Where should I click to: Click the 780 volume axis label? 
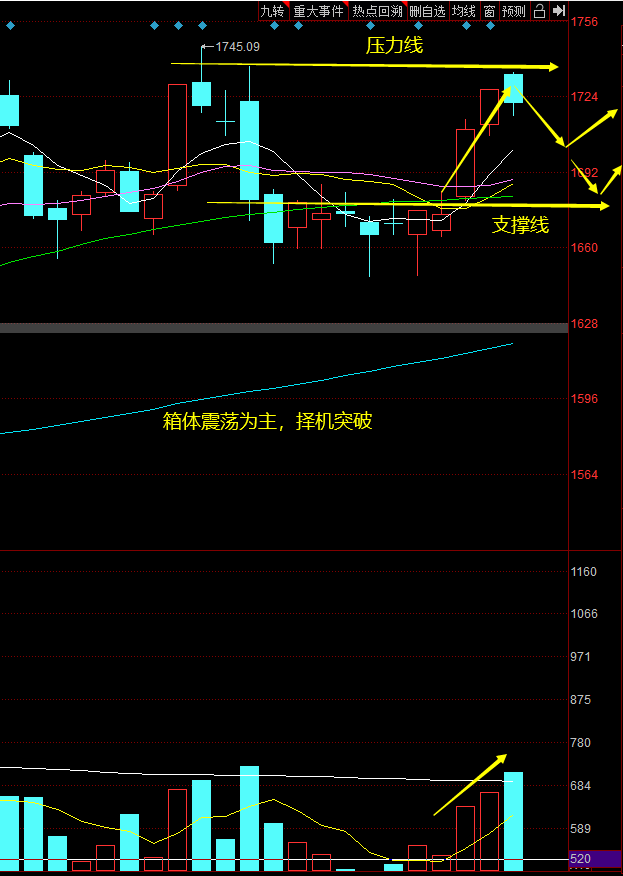[581, 743]
